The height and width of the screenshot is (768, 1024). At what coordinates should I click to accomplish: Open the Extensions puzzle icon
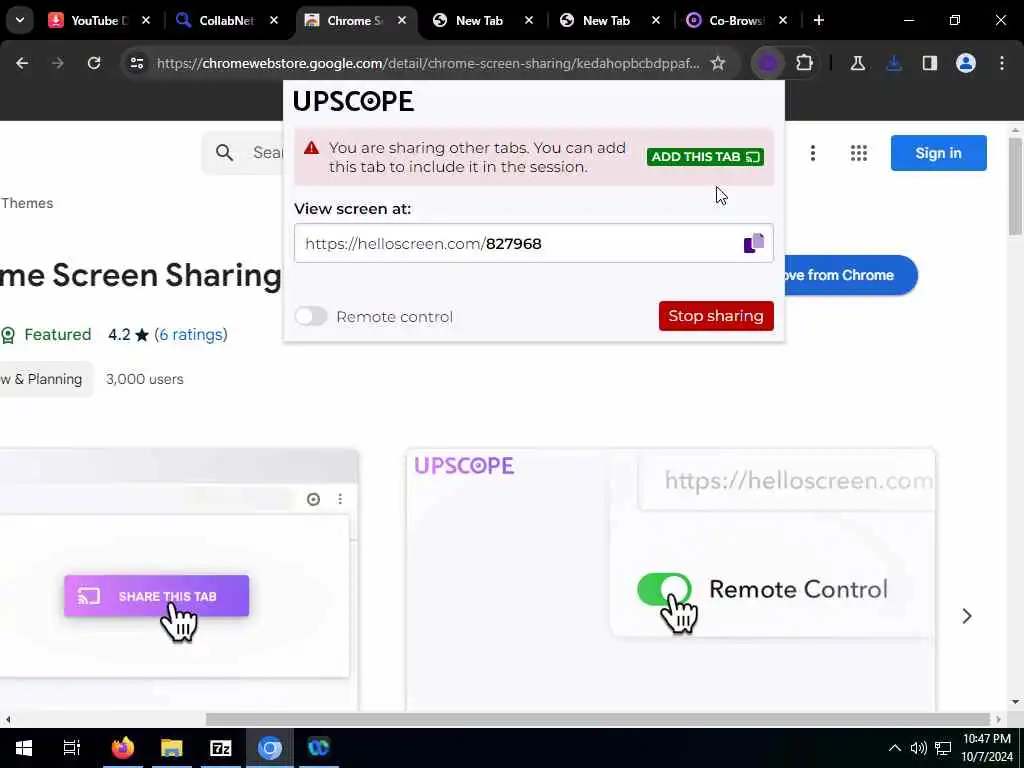pos(804,63)
